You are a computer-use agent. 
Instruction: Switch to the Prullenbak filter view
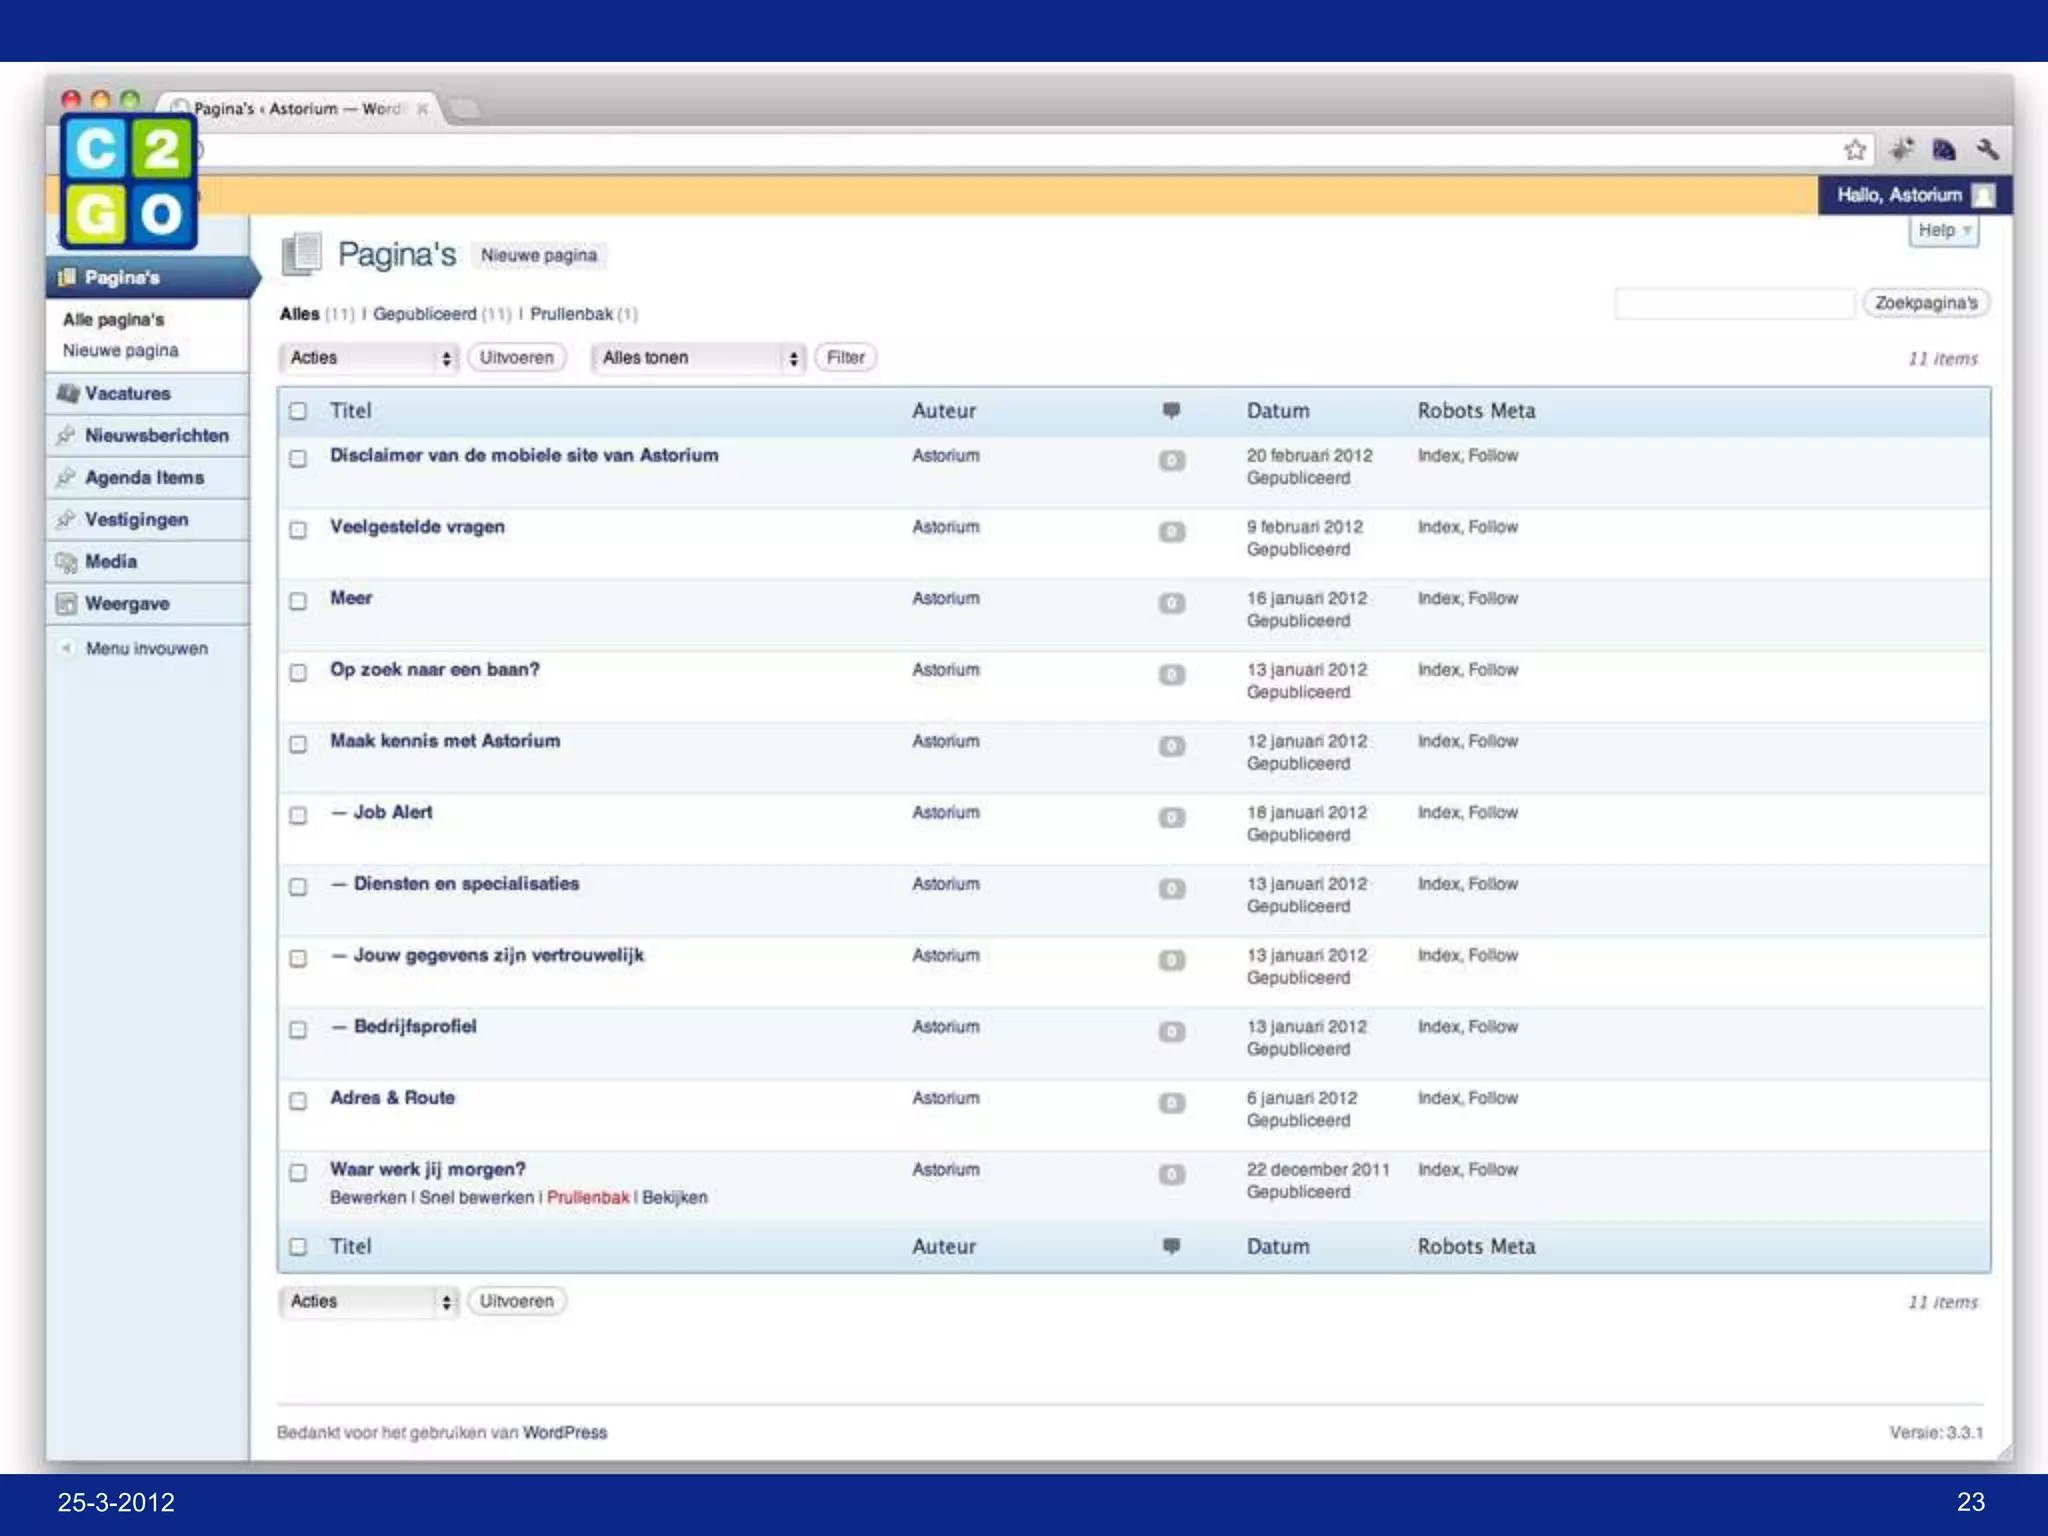click(571, 314)
